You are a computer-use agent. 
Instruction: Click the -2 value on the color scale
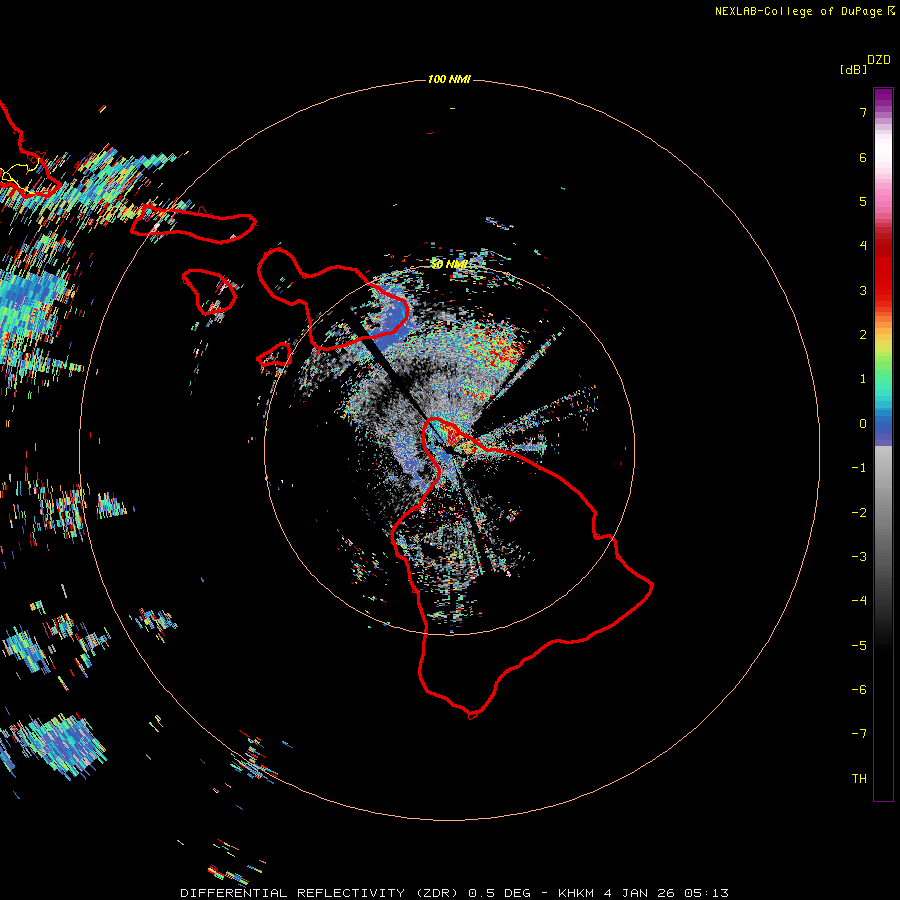pyautogui.click(x=859, y=513)
